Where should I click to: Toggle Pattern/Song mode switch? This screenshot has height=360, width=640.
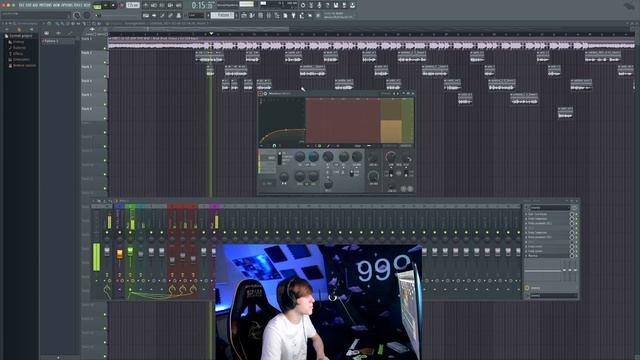click(97, 6)
